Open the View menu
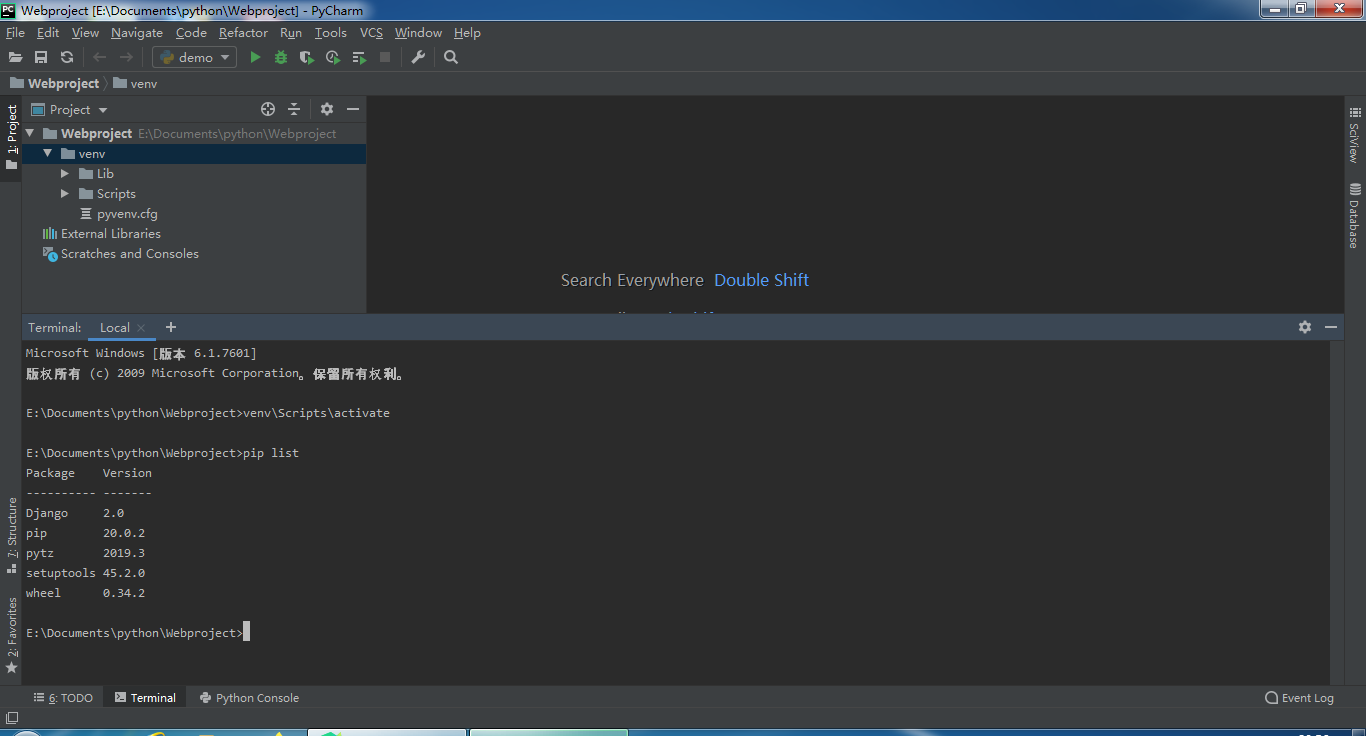Screen dimensions: 1366x736 [85, 33]
